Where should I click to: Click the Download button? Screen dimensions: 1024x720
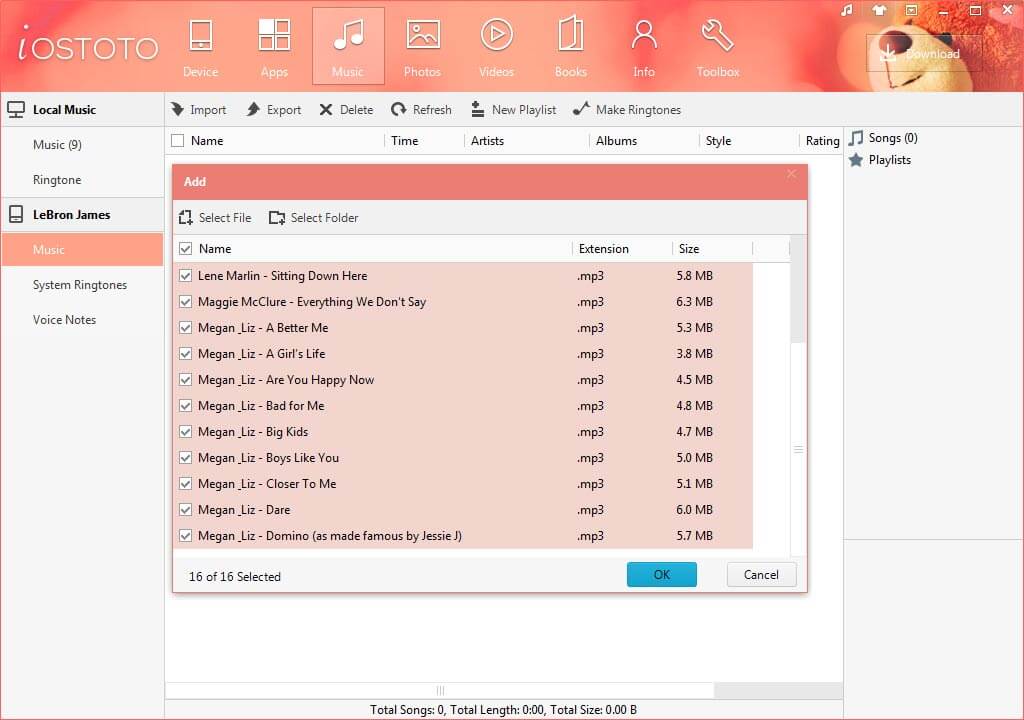(923, 53)
